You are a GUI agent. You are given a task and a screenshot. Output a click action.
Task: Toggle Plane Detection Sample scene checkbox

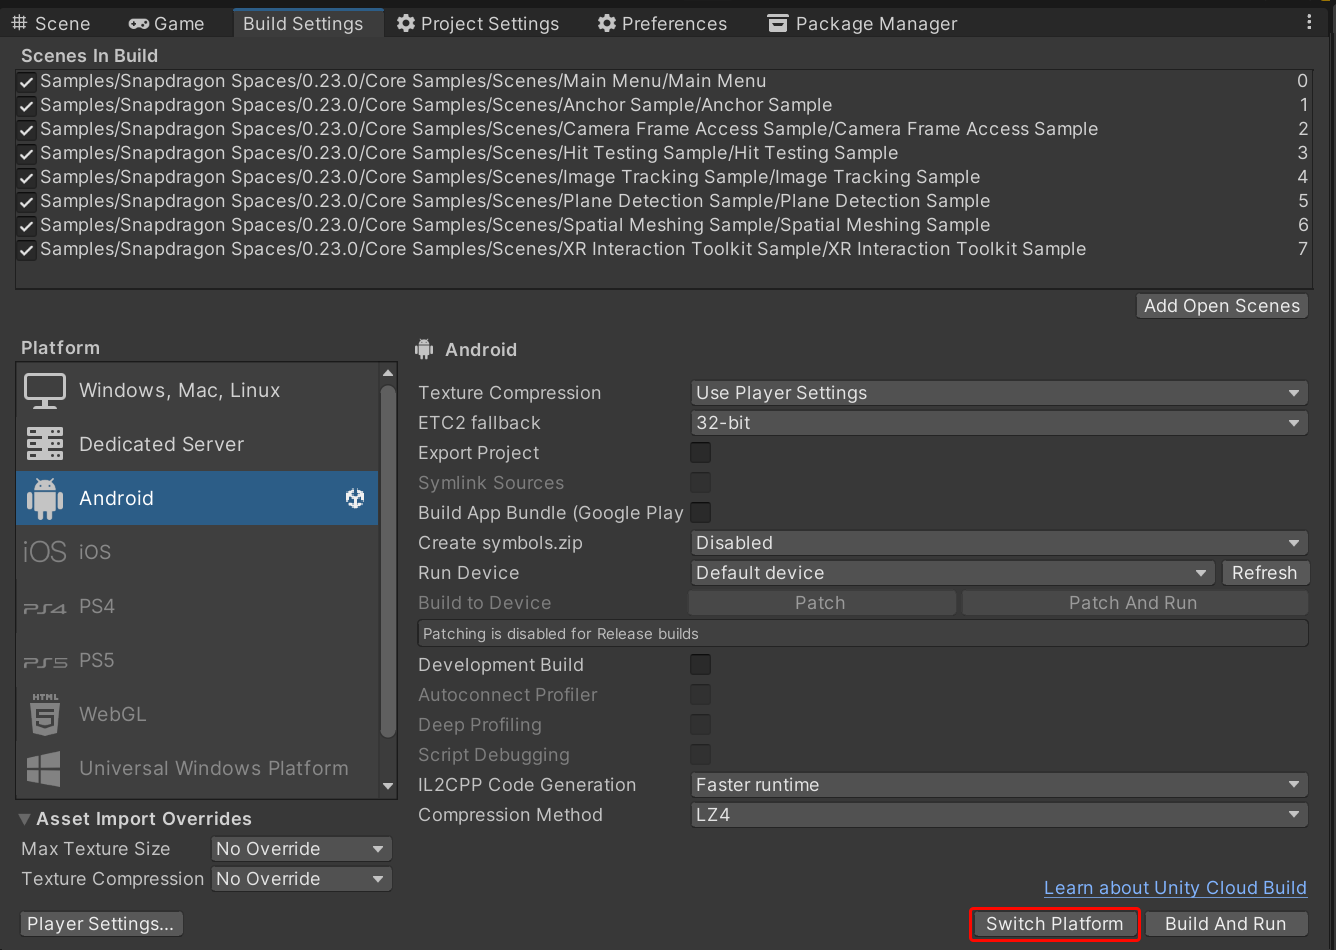tap(27, 202)
